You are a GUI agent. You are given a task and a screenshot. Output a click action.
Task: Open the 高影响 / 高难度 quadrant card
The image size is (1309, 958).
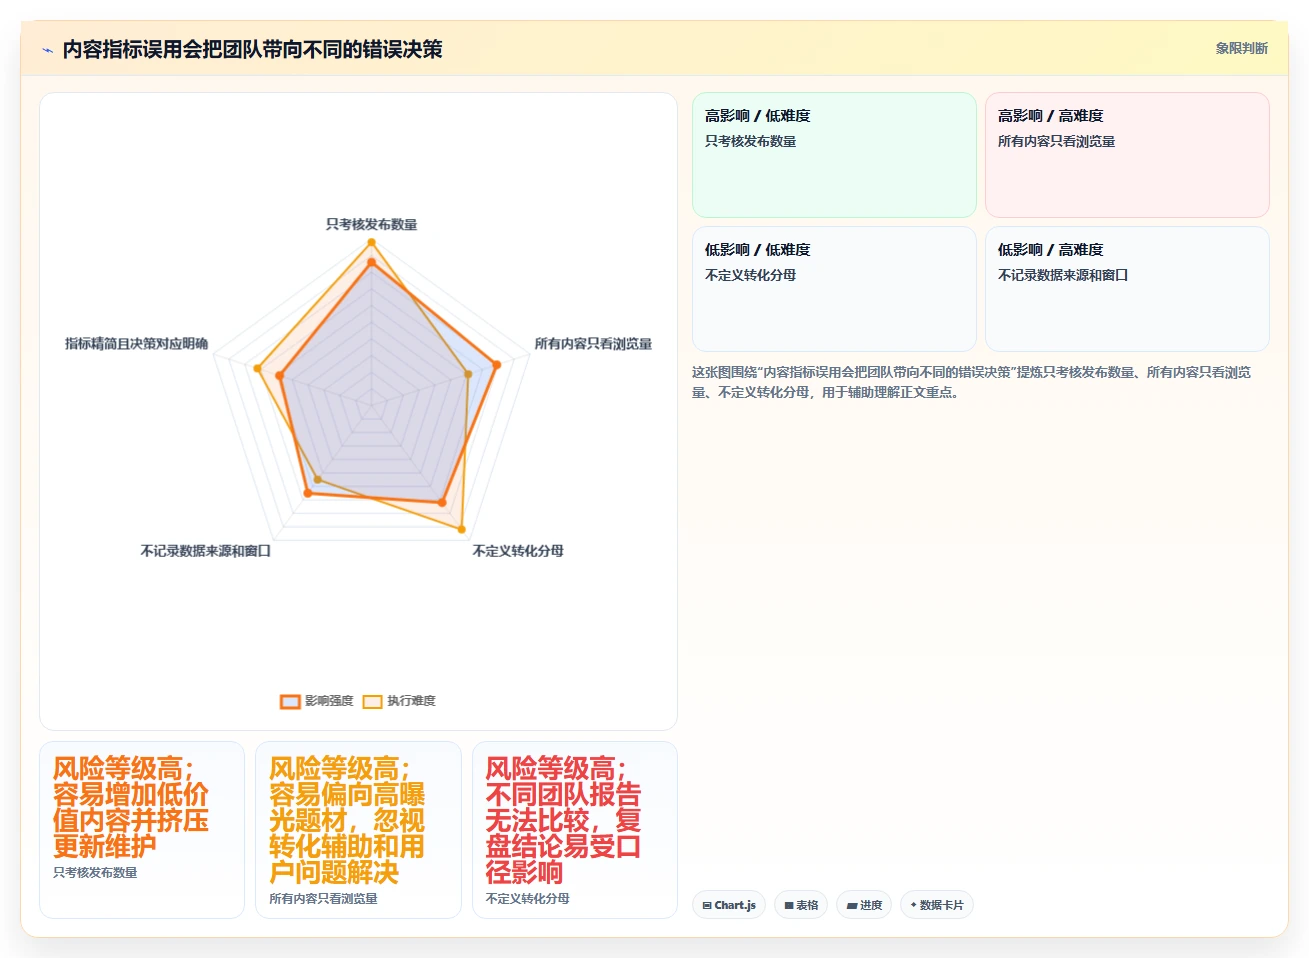(1127, 155)
